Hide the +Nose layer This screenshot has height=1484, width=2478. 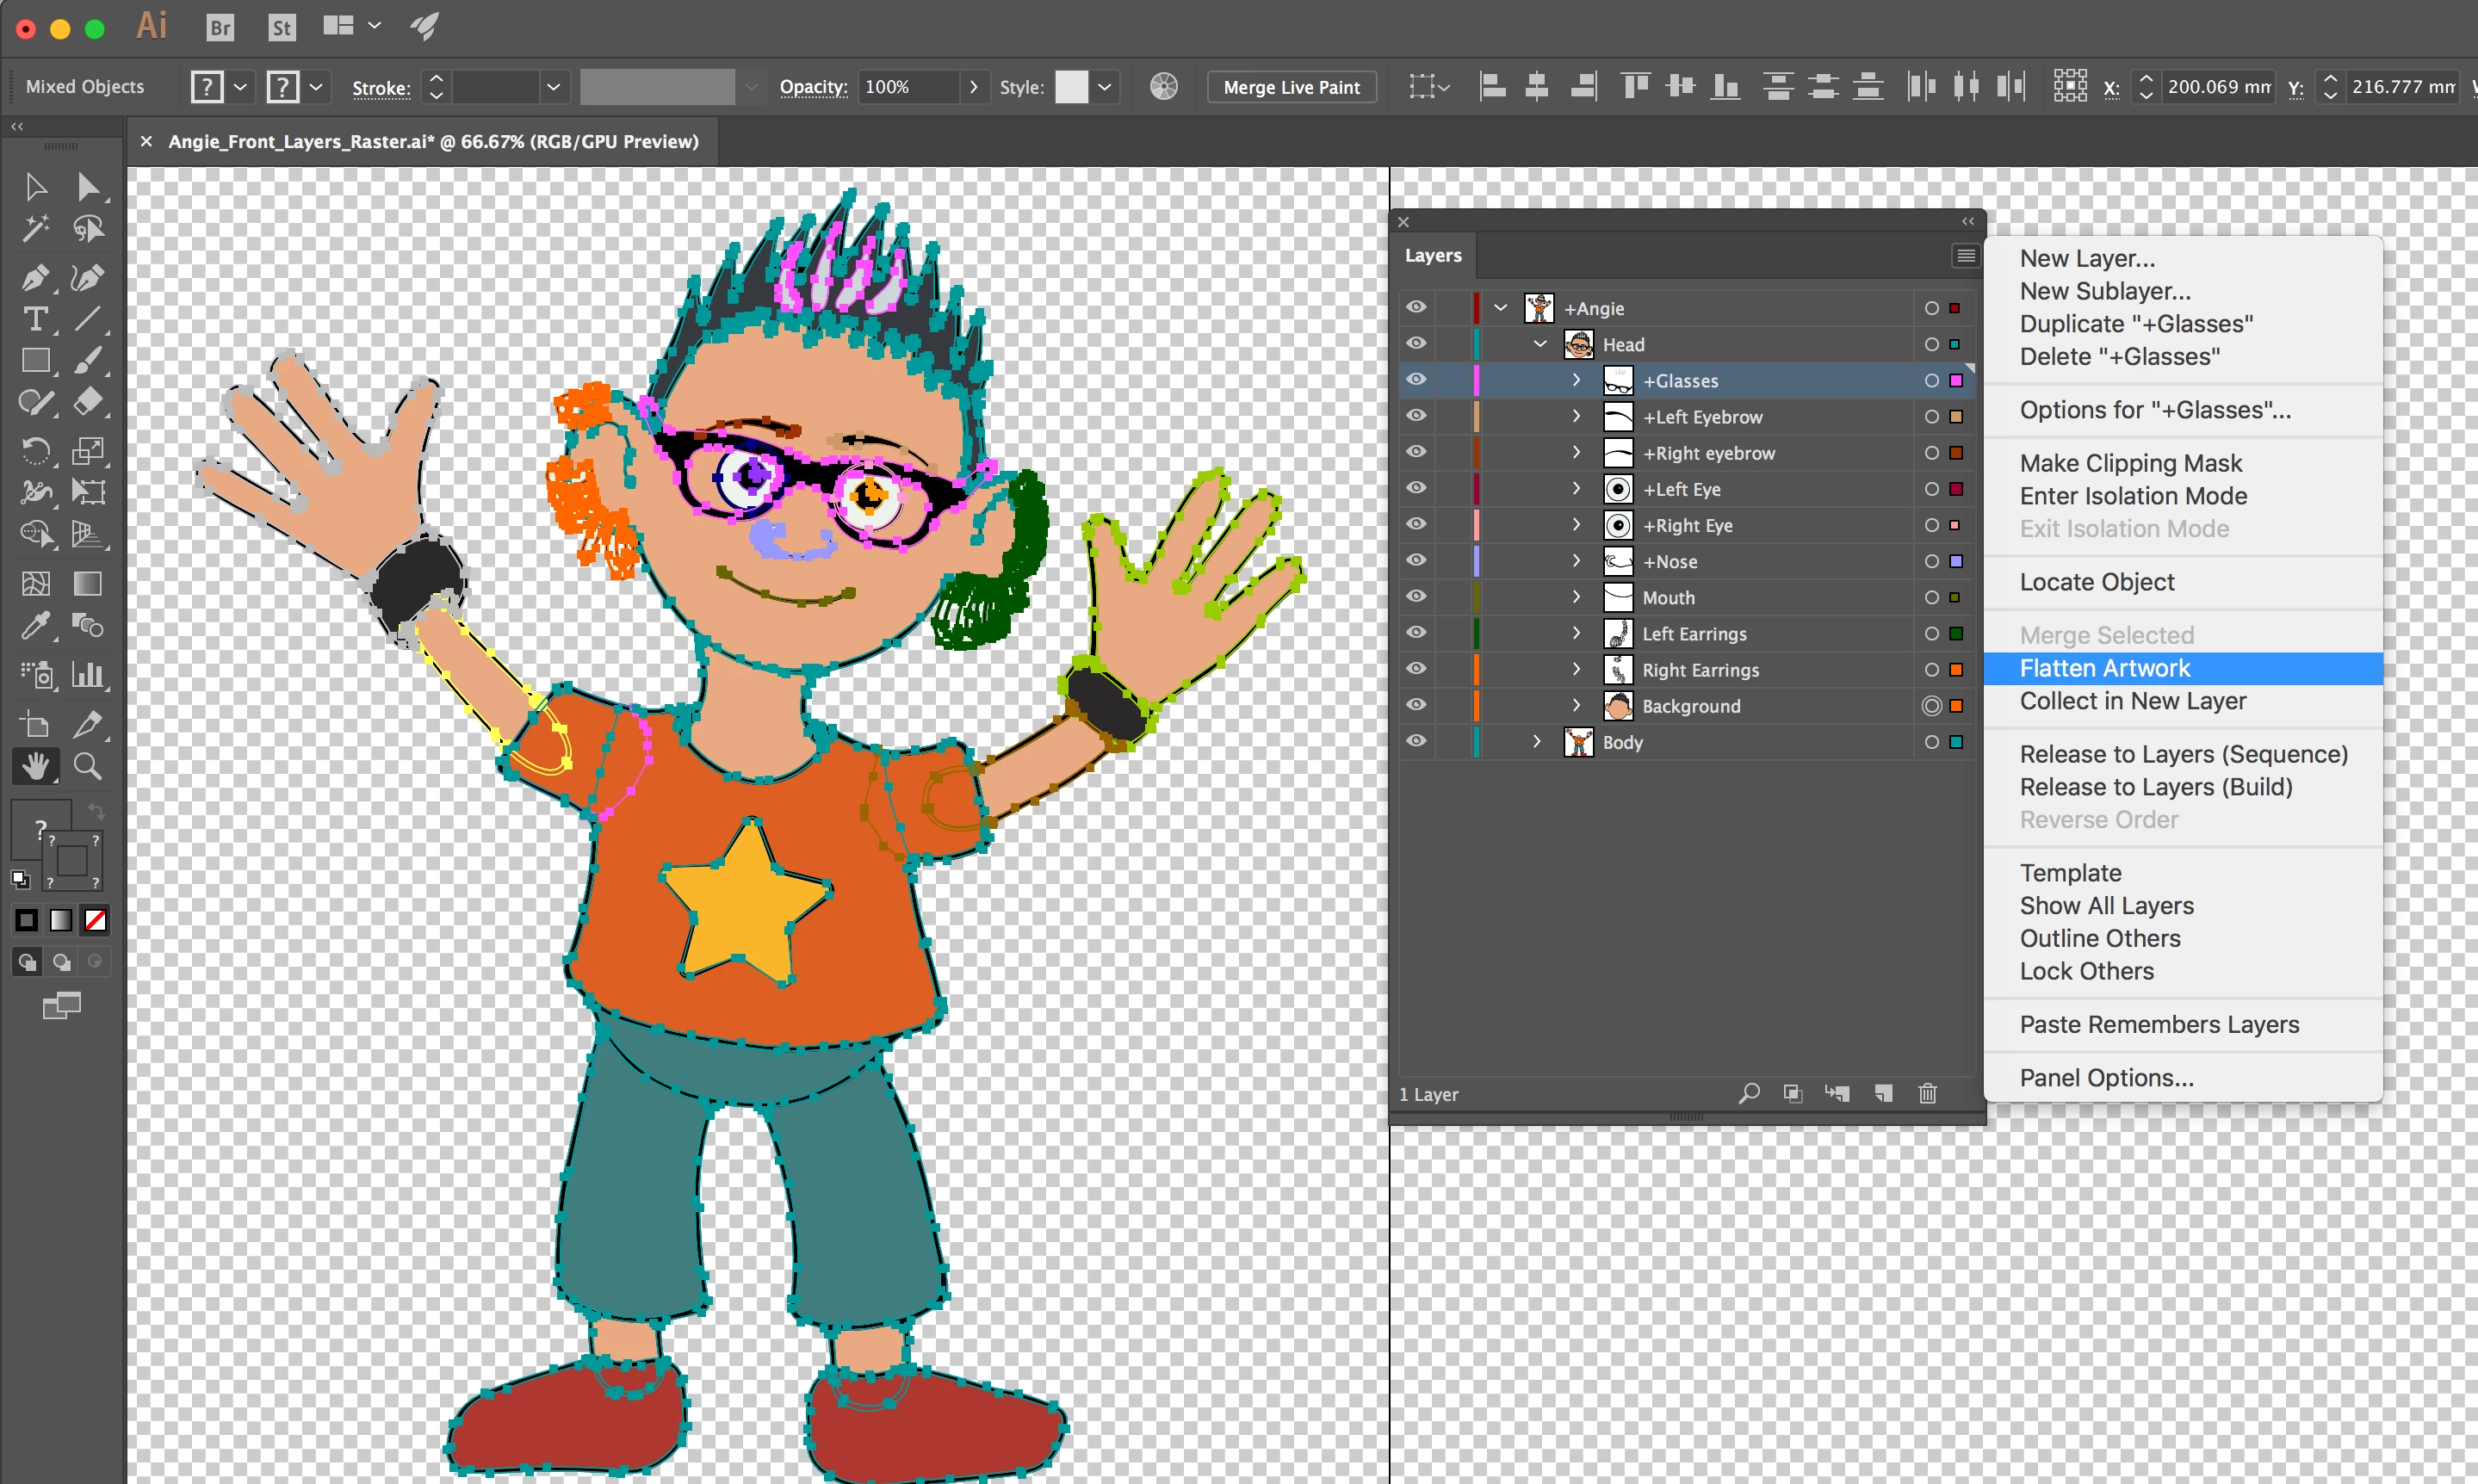coord(1416,561)
